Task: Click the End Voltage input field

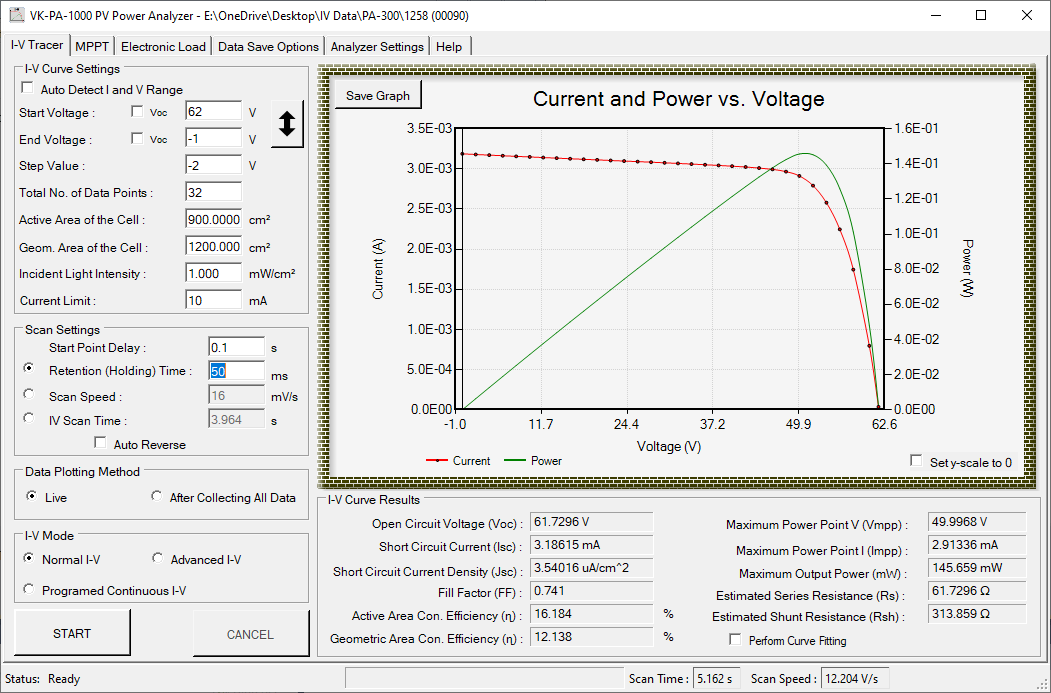Action: [x=213, y=138]
